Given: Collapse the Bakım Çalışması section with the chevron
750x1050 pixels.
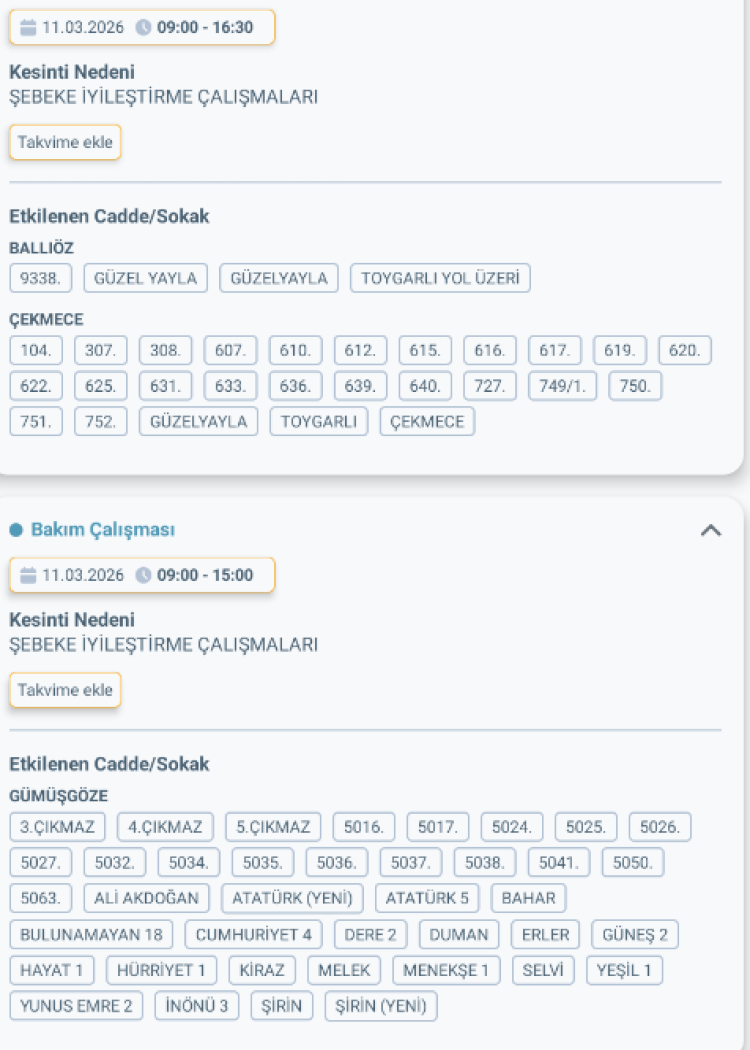Looking at the screenshot, I should tap(712, 530).
